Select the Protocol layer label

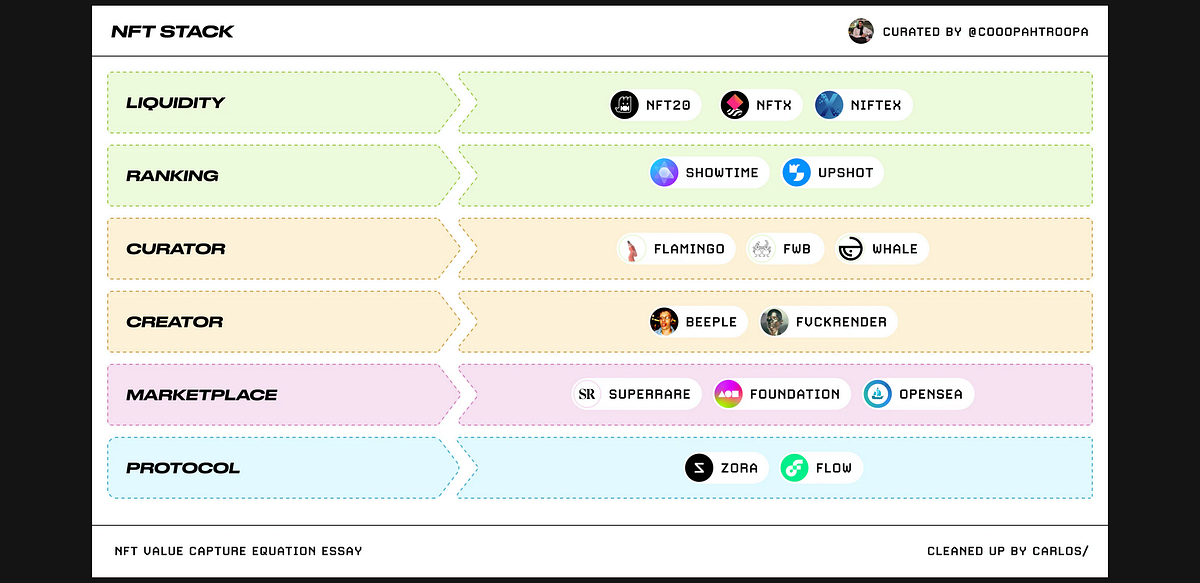(x=183, y=467)
